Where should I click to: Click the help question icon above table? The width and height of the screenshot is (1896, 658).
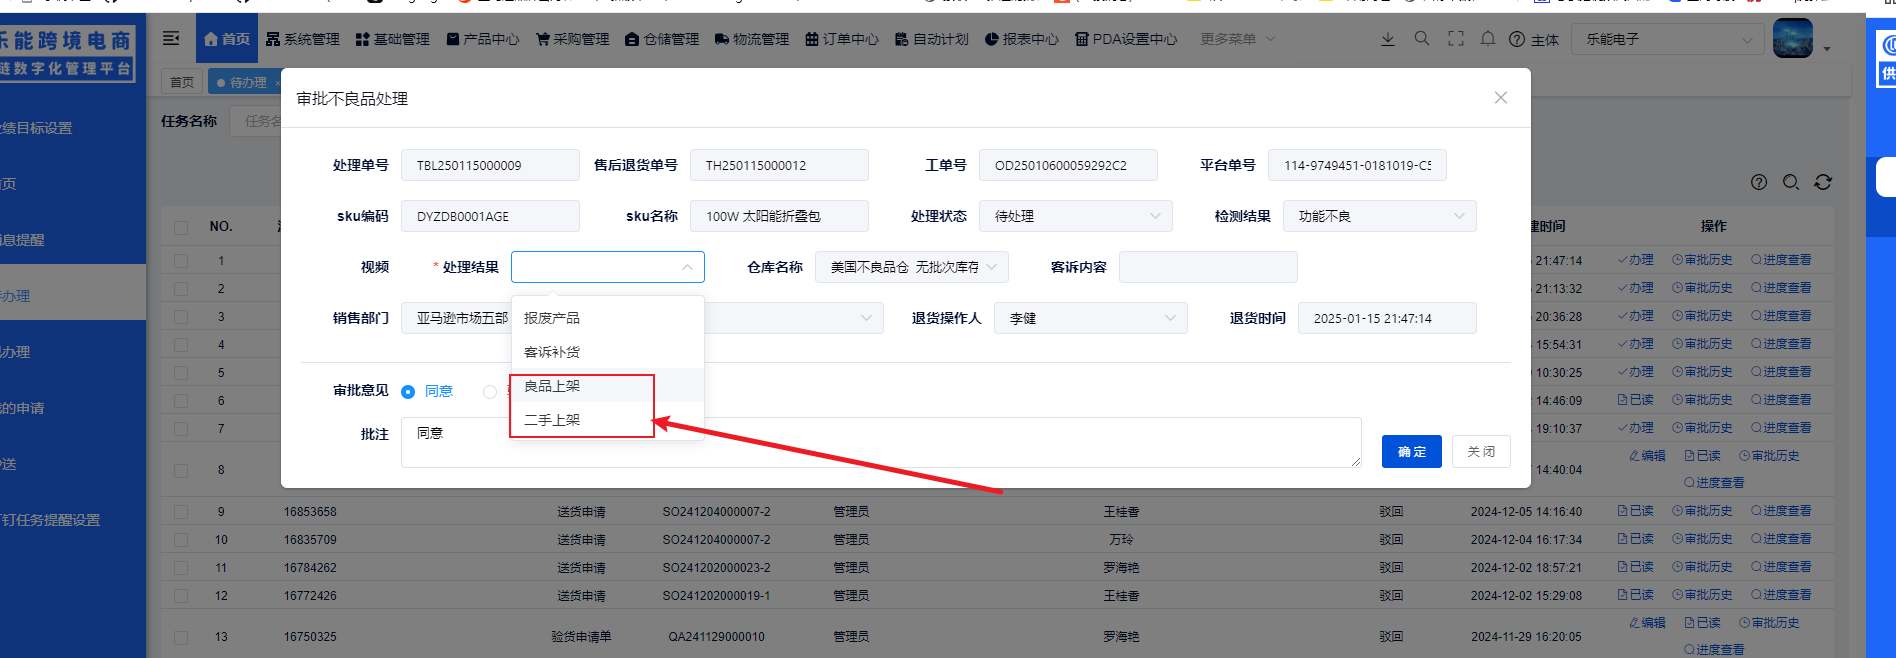pos(1759,182)
